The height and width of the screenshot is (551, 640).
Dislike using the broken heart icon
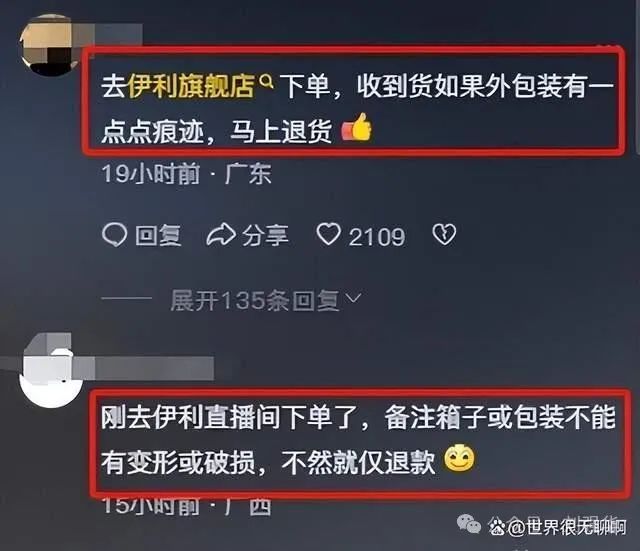click(444, 234)
